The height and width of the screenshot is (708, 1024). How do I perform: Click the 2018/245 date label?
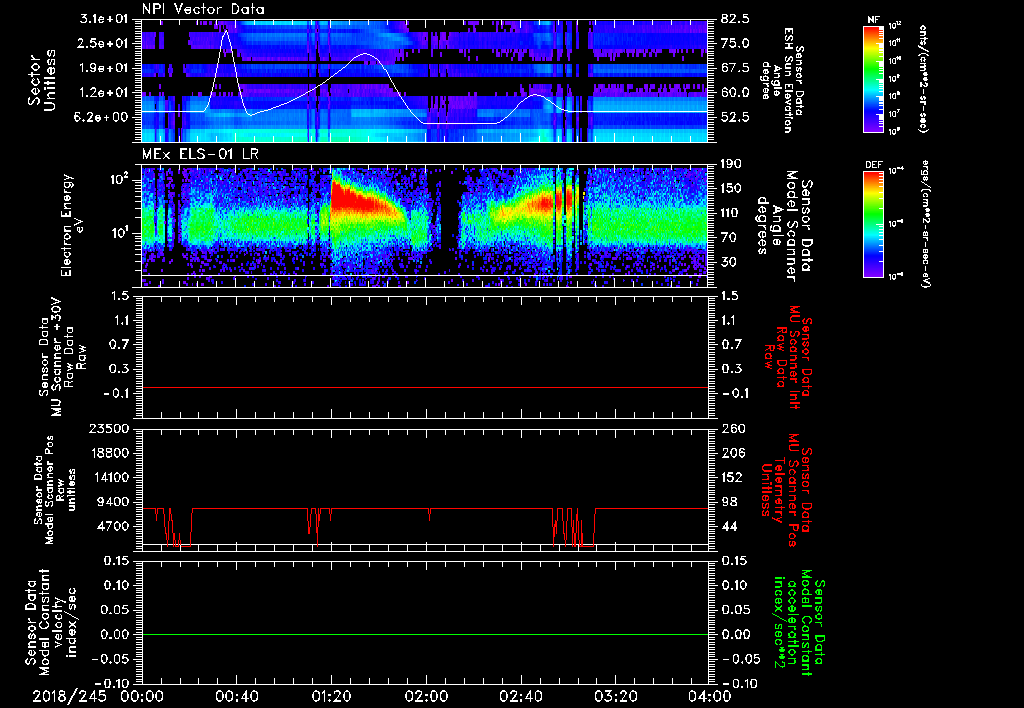click(x=70, y=695)
